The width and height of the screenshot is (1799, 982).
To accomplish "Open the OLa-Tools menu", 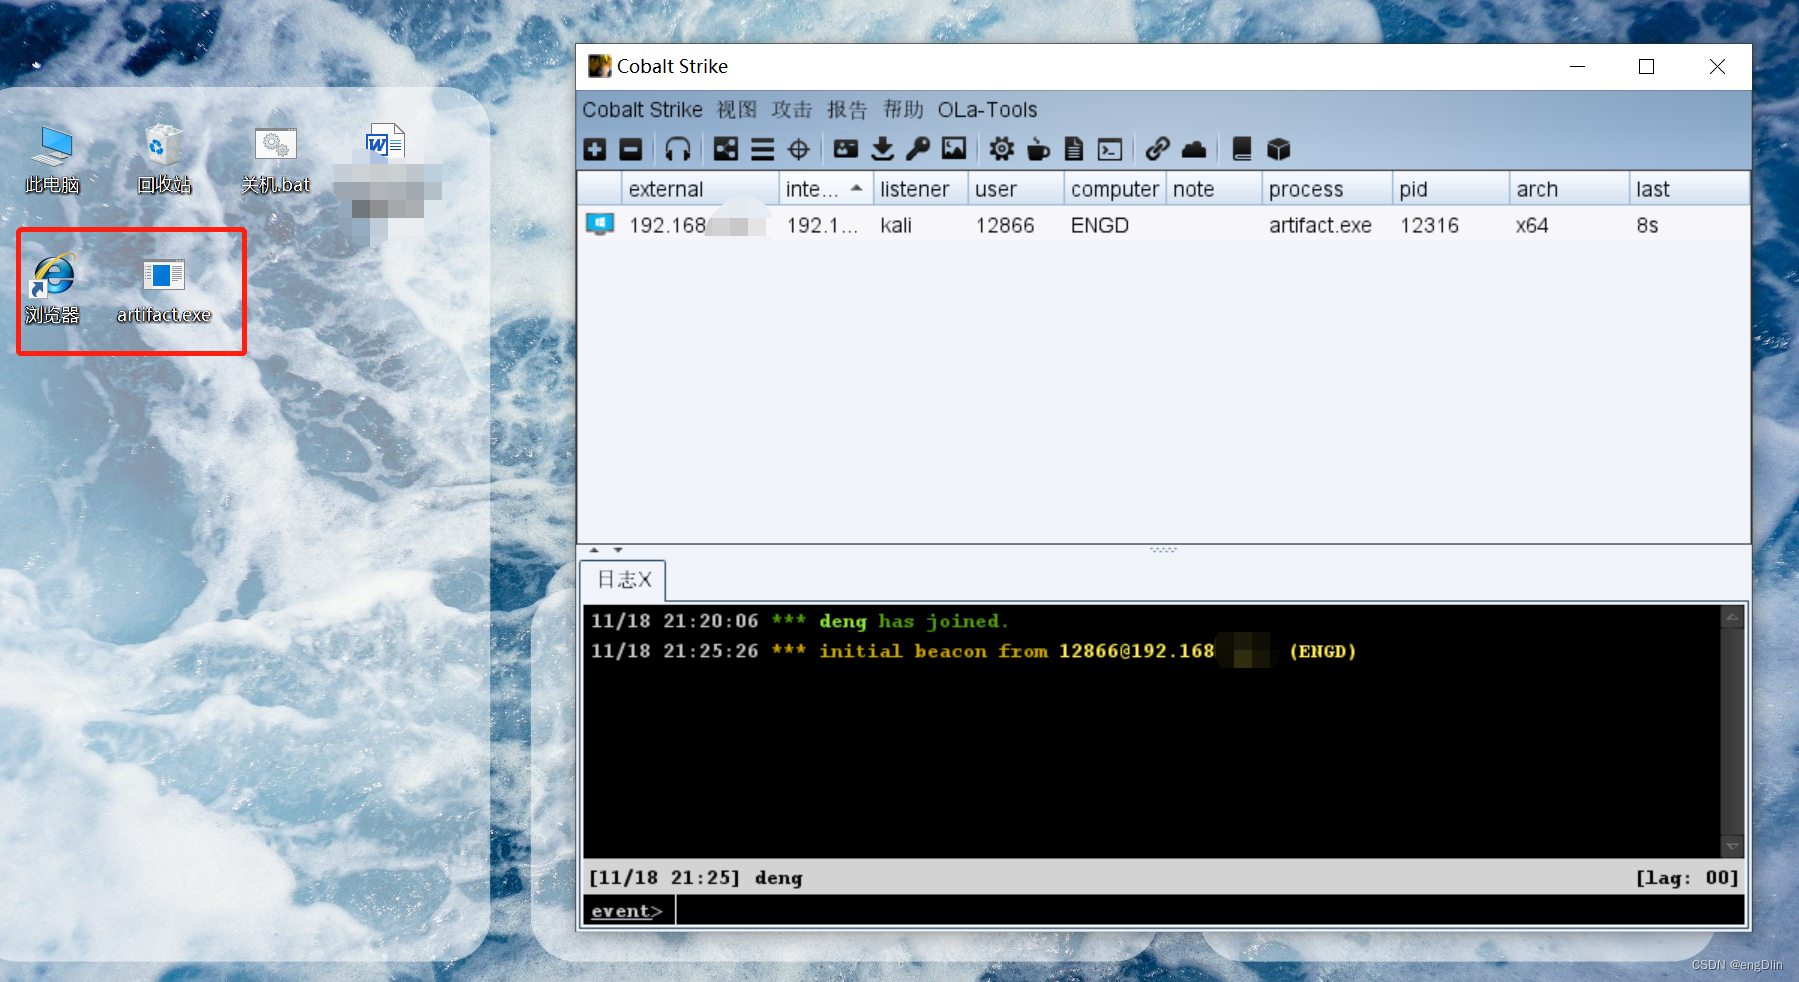I will [987, 110].
